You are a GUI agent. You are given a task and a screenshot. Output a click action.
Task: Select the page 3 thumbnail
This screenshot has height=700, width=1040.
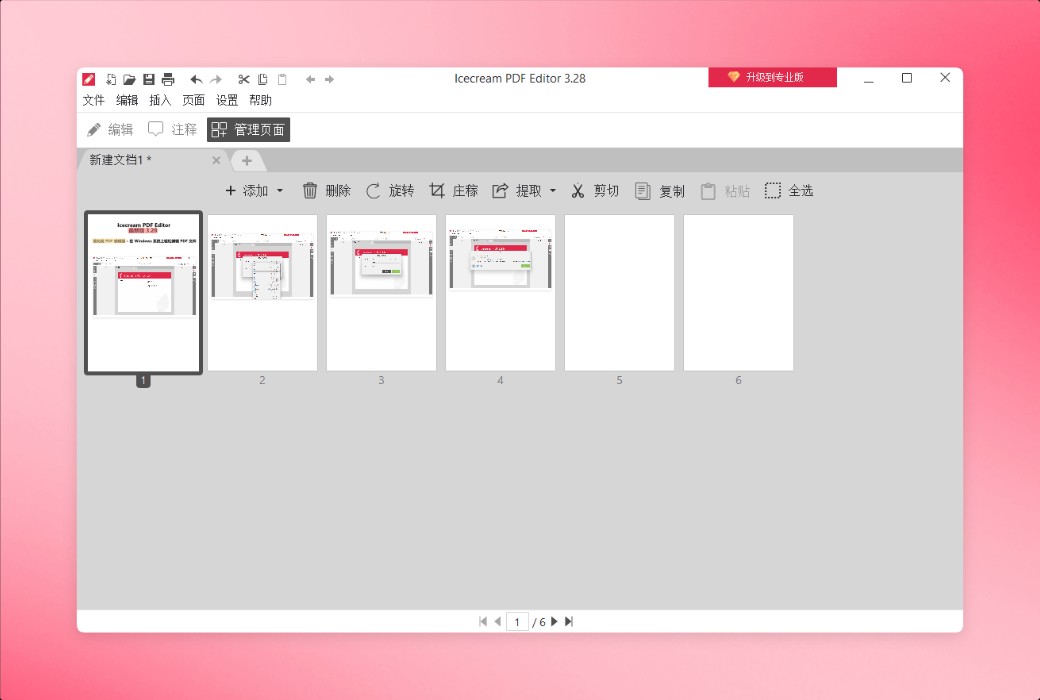[381, 292]
